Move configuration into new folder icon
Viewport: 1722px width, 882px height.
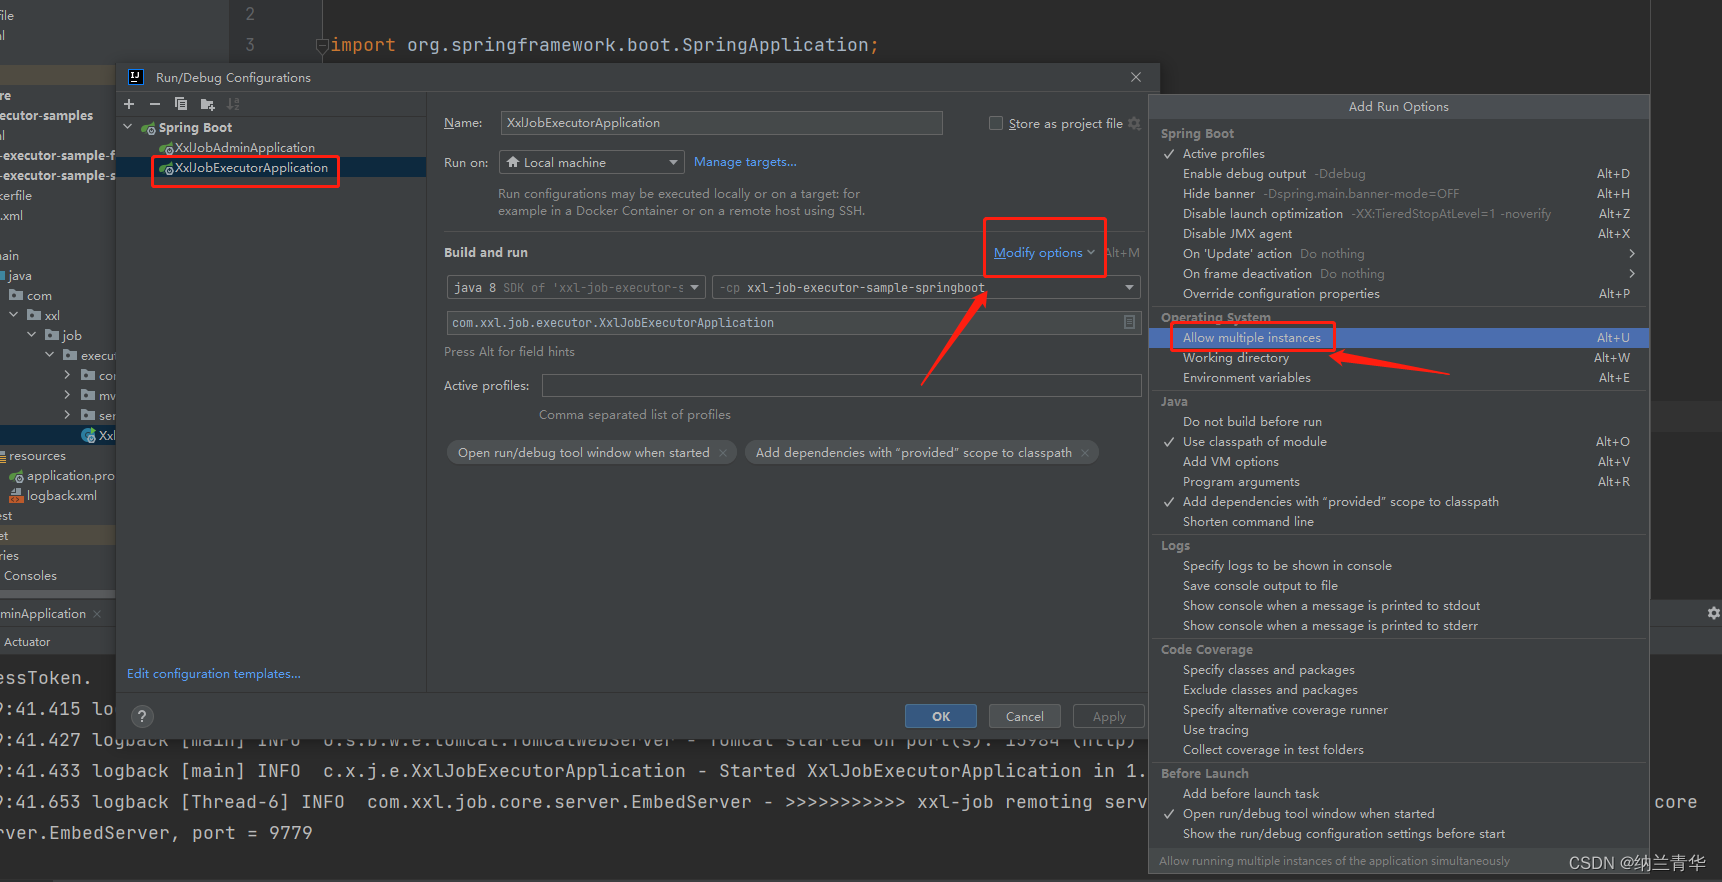[207, 104]
